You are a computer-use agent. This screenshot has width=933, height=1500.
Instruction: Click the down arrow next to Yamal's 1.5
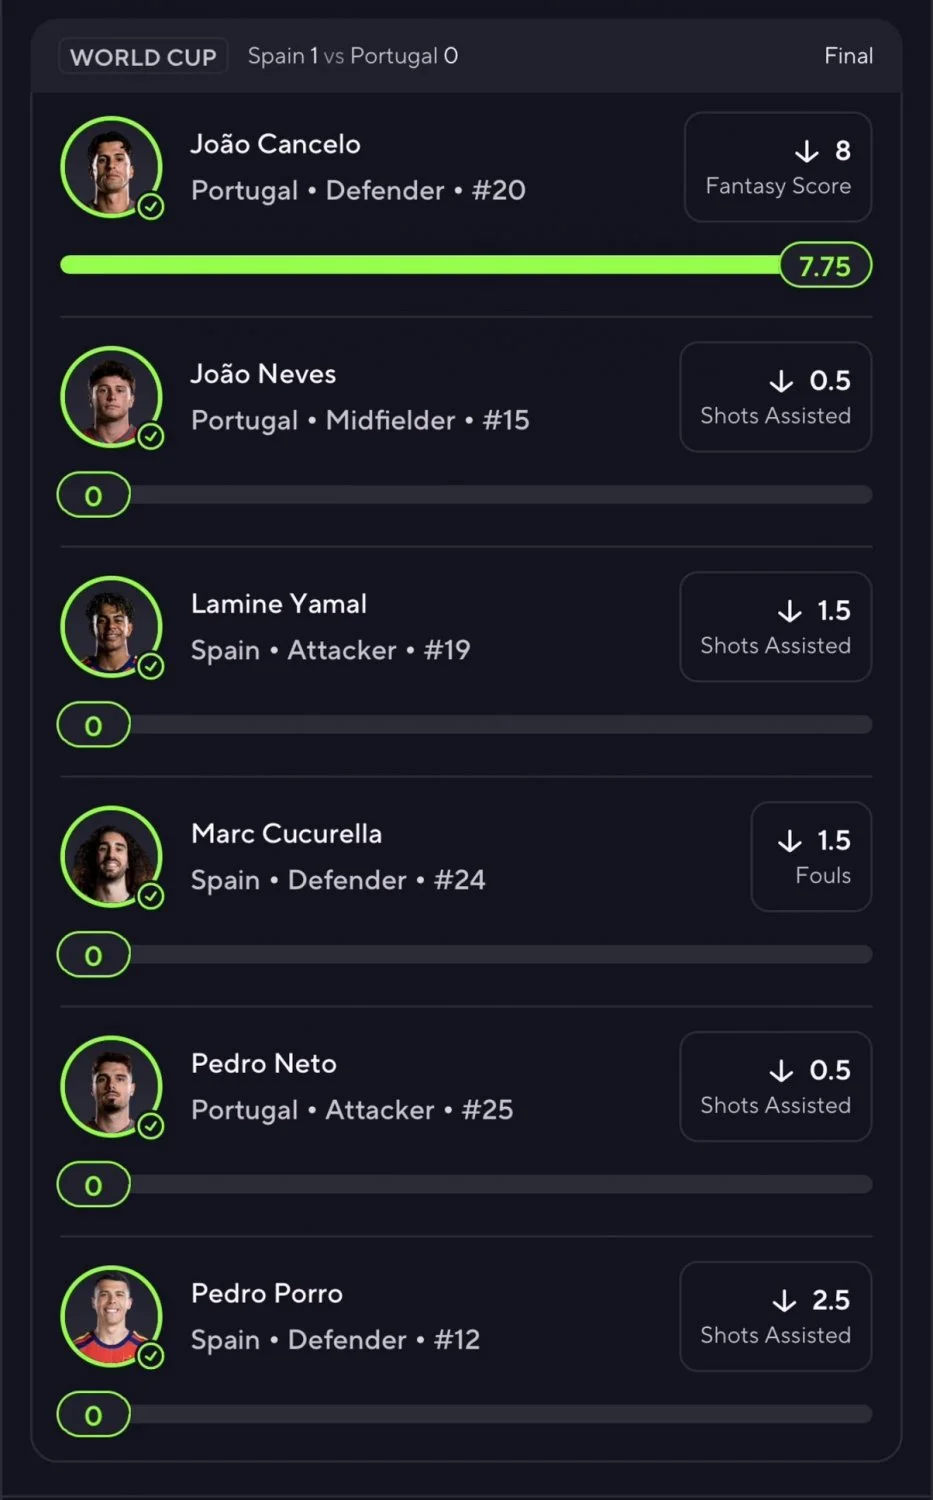point(790,611)
